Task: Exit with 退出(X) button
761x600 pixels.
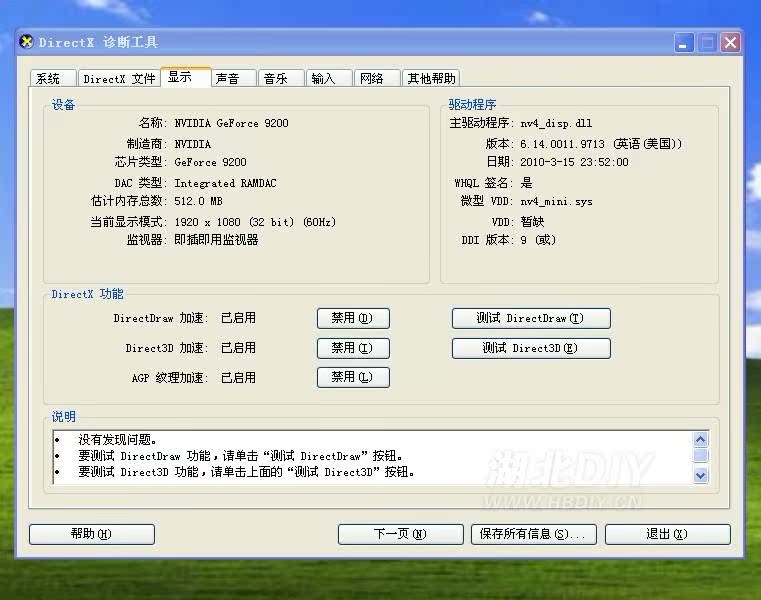Action: [667, 534]
